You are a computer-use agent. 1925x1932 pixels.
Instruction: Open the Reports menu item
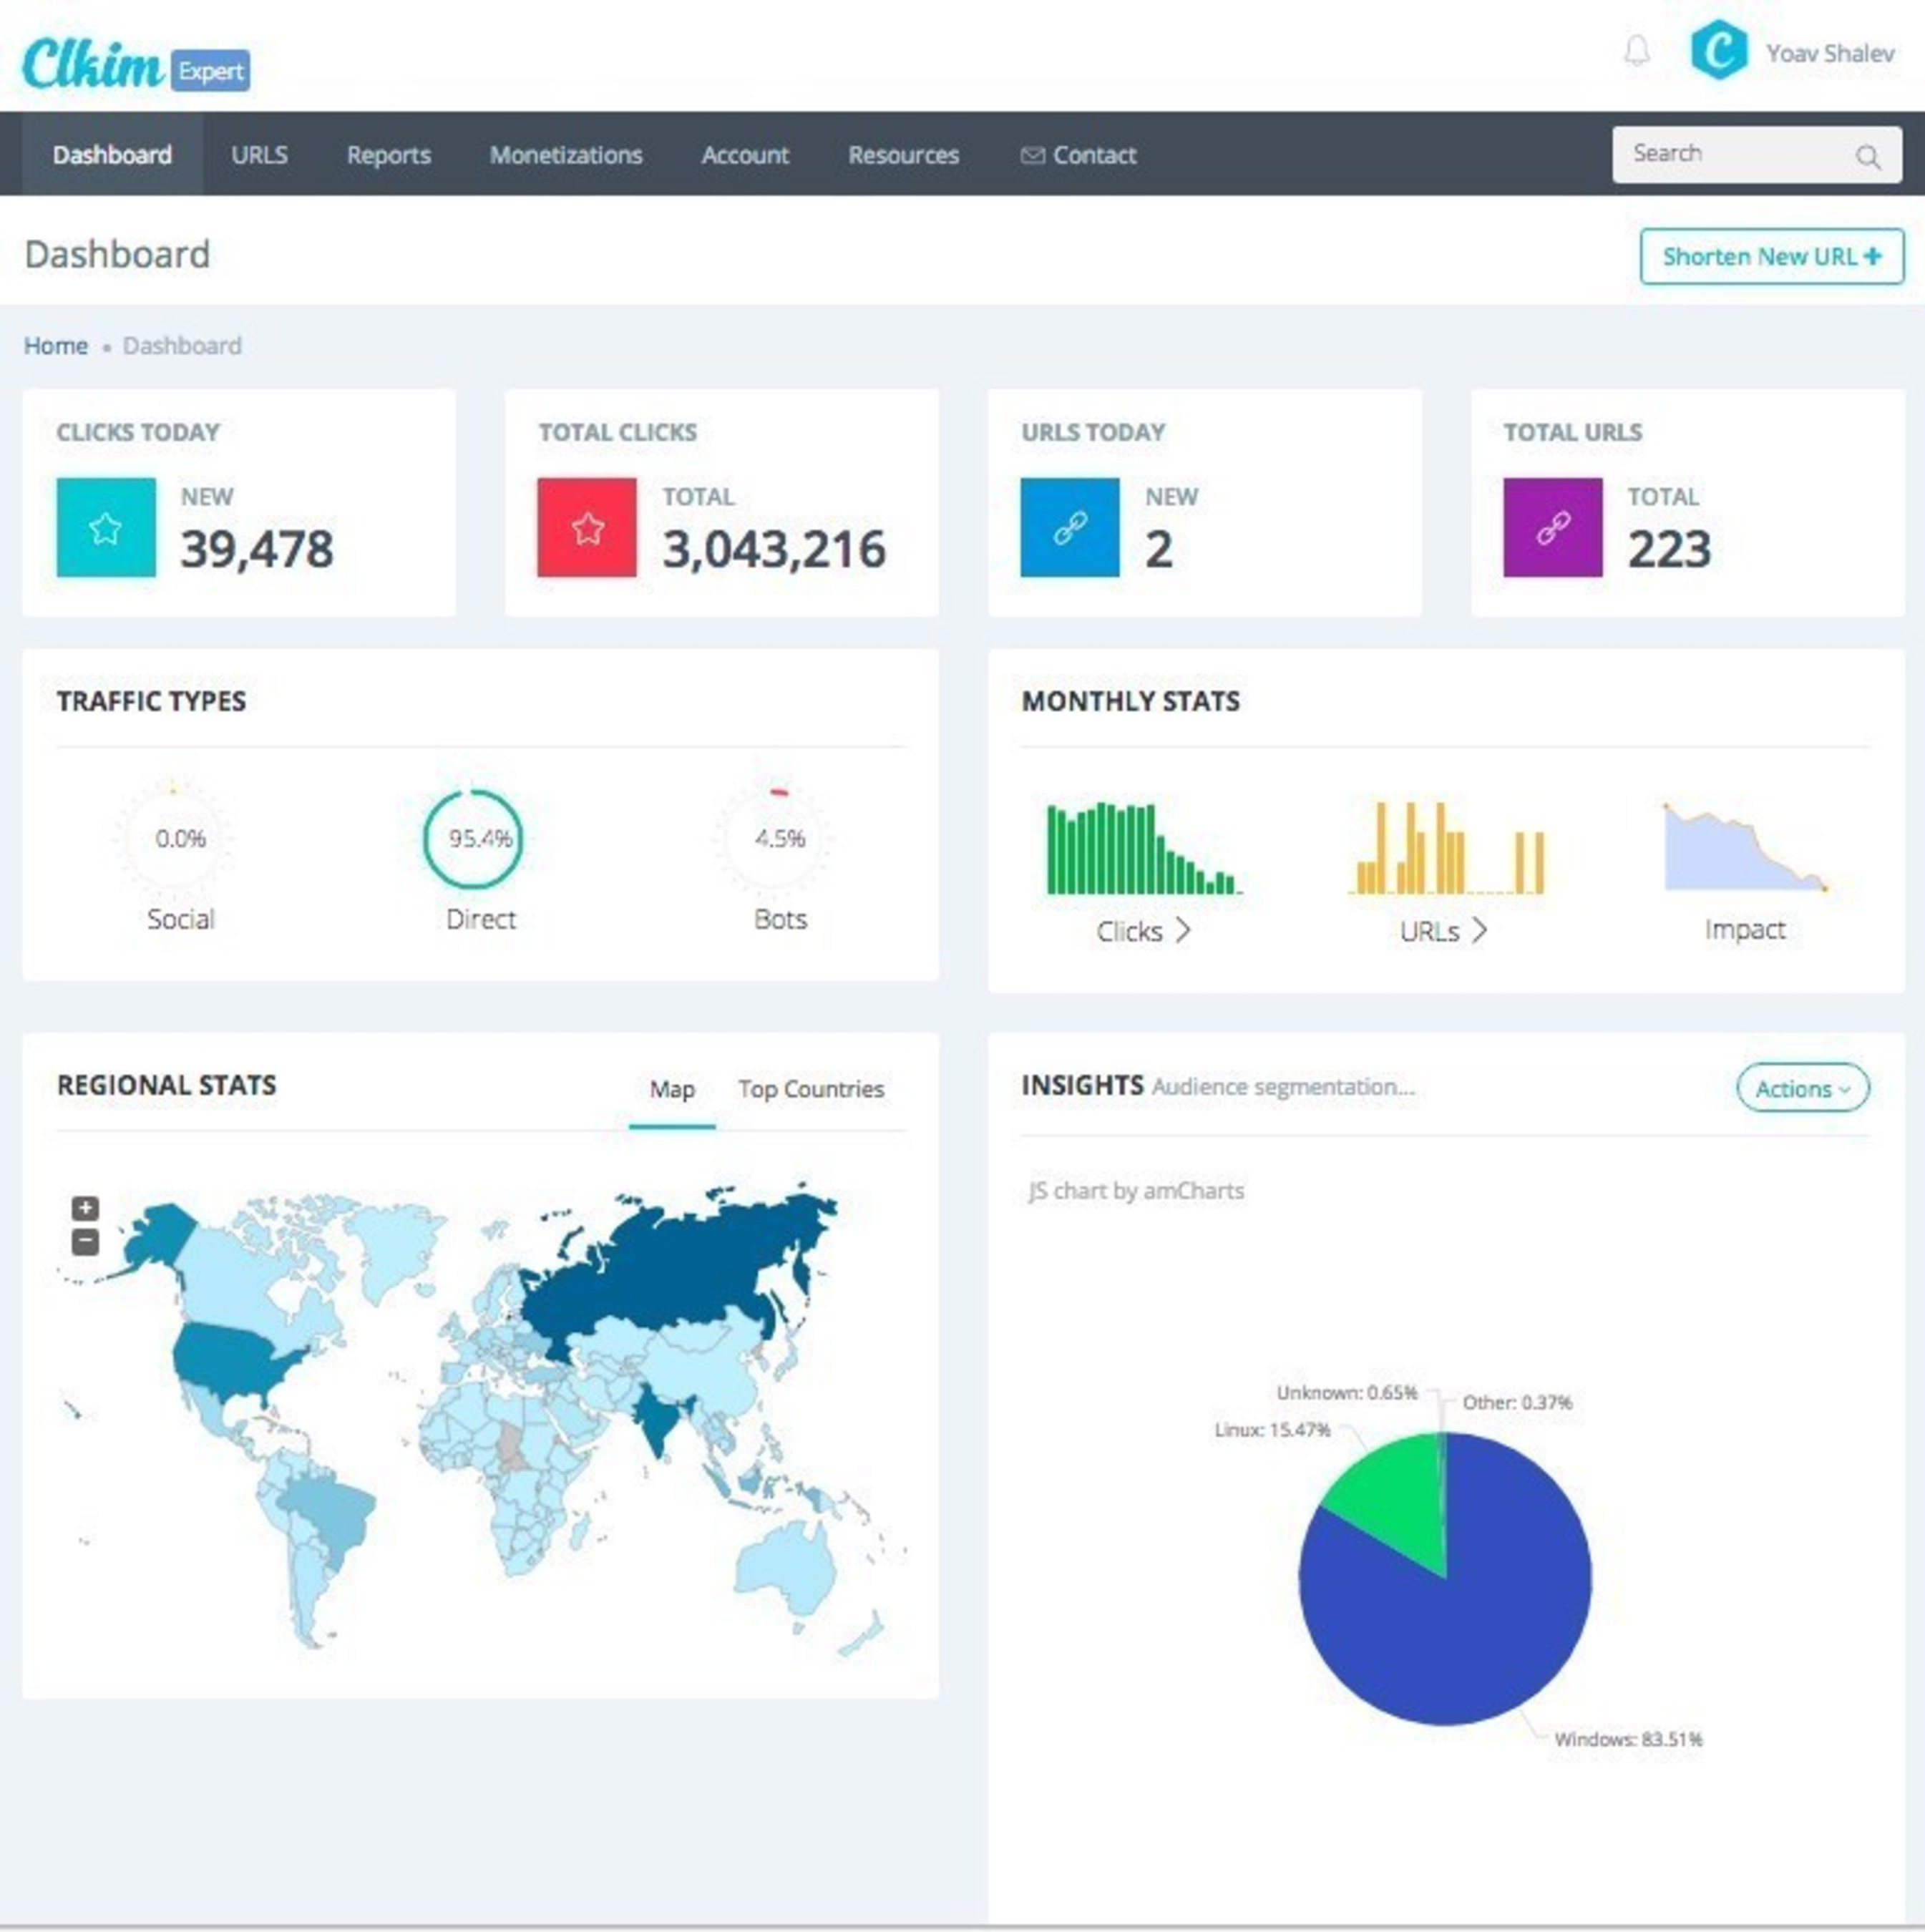pyautogui.click(x=388, y=155)
